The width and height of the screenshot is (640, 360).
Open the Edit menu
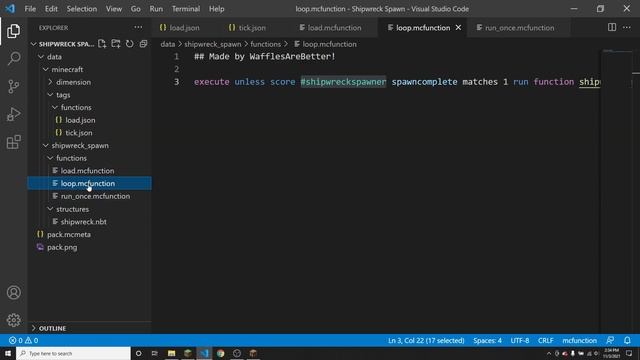(x=51, y=9)
